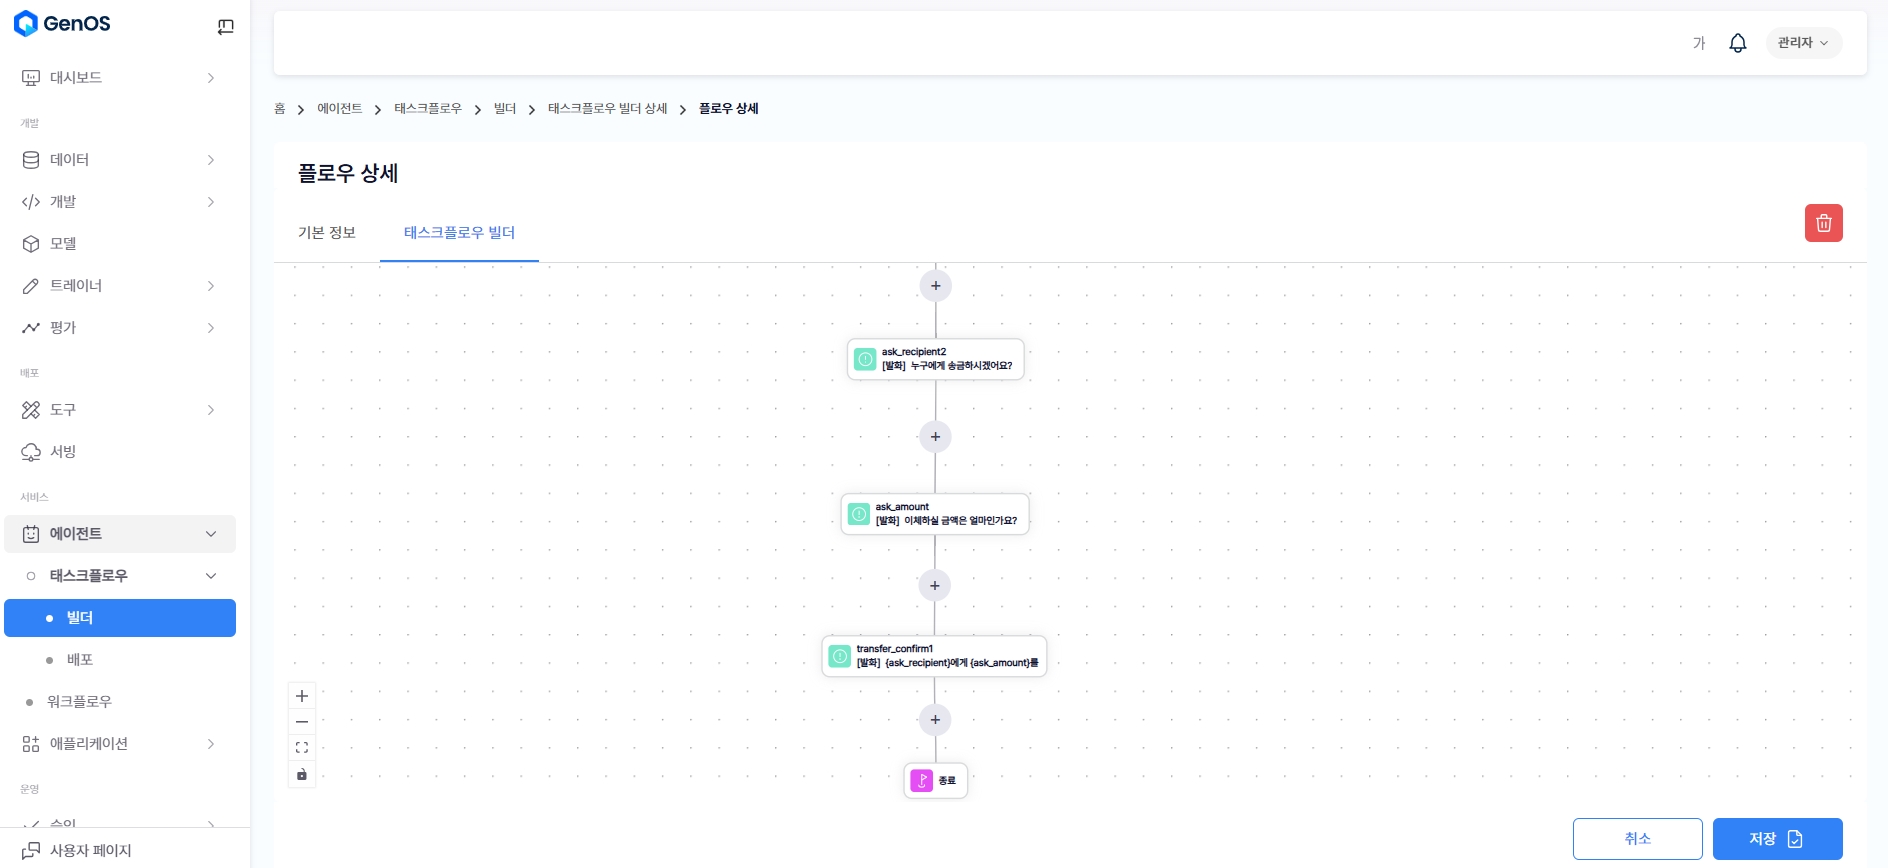Switch to the 기본 정보 tab
The height and width of the screenshot is (868, 1888).
tap(327, 233)
